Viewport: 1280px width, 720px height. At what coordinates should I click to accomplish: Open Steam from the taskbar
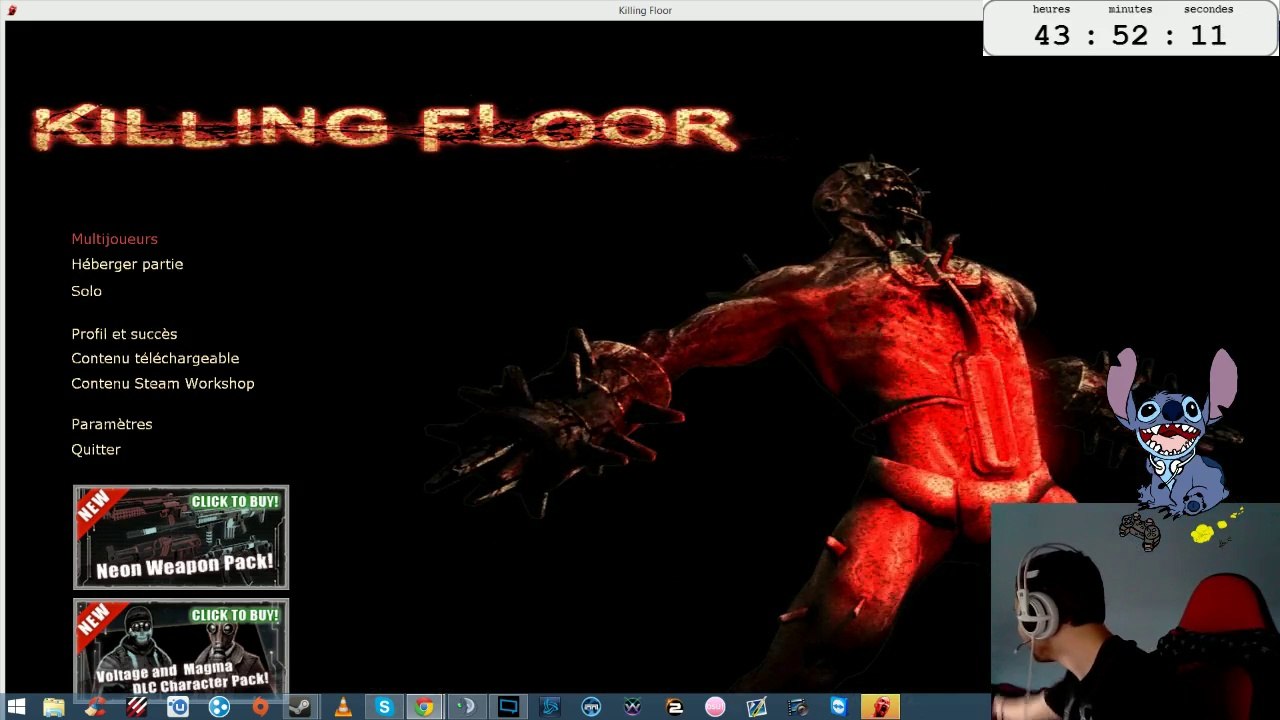pyautogui.click(x=299, y=707)
